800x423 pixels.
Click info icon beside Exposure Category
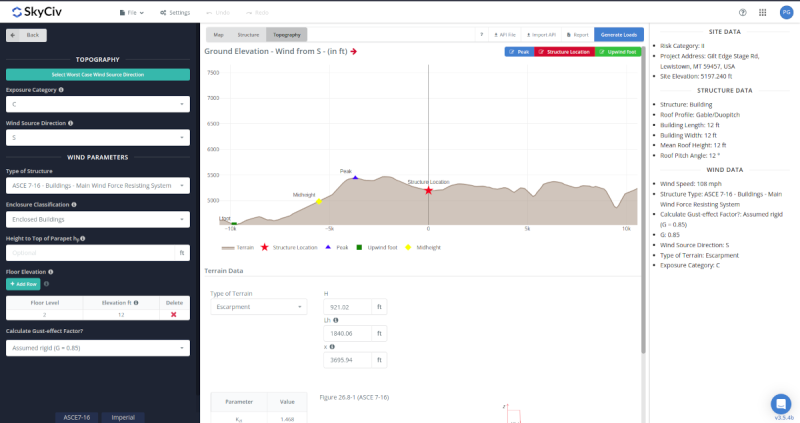pyautogui.click(x=61, y=89)
